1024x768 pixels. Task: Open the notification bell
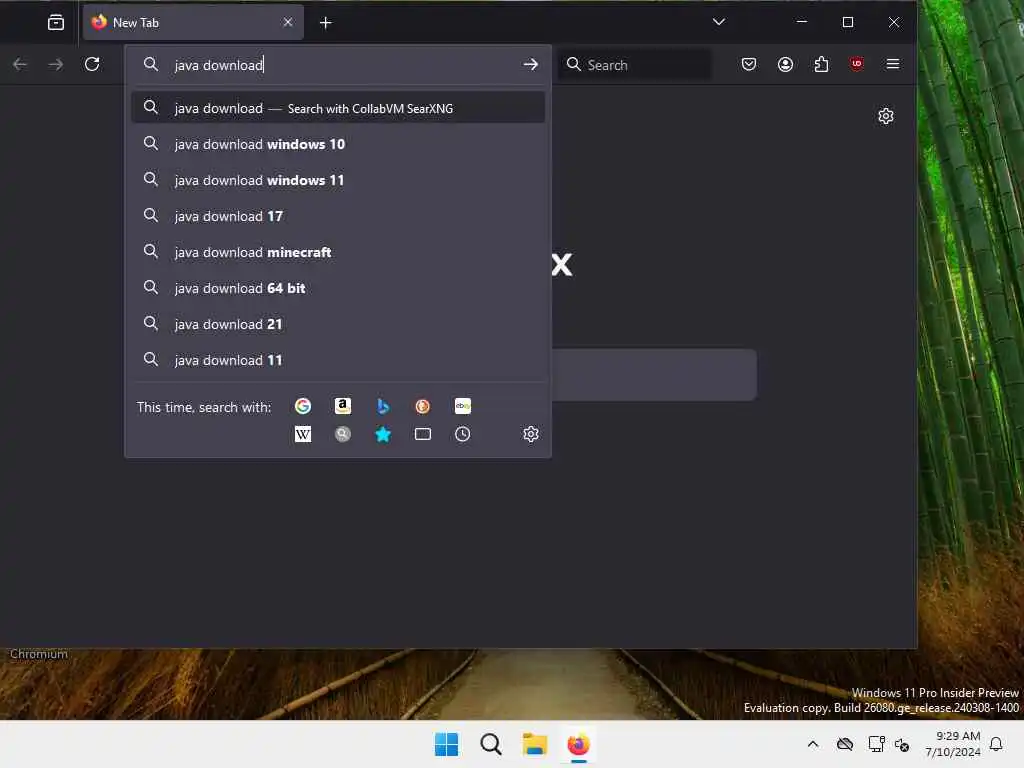[996, 744]
